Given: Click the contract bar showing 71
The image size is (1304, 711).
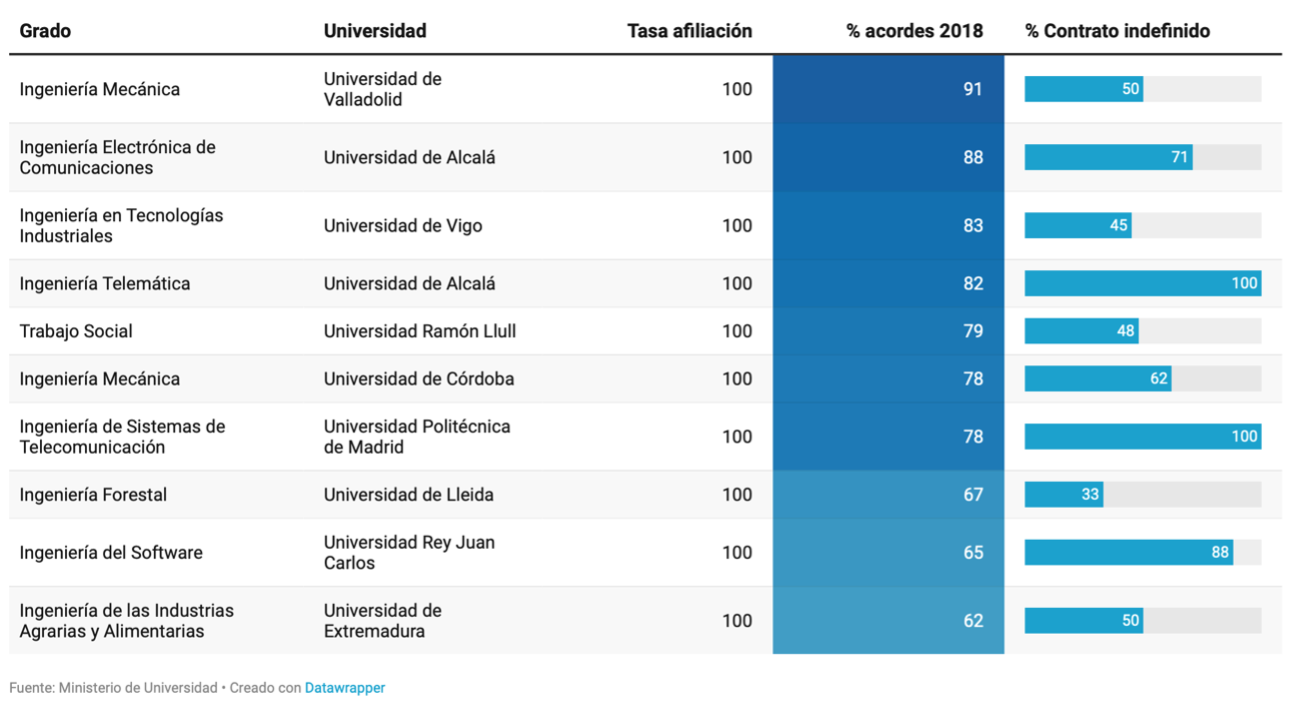Looking at the screenshot, I should [1108, 157].
